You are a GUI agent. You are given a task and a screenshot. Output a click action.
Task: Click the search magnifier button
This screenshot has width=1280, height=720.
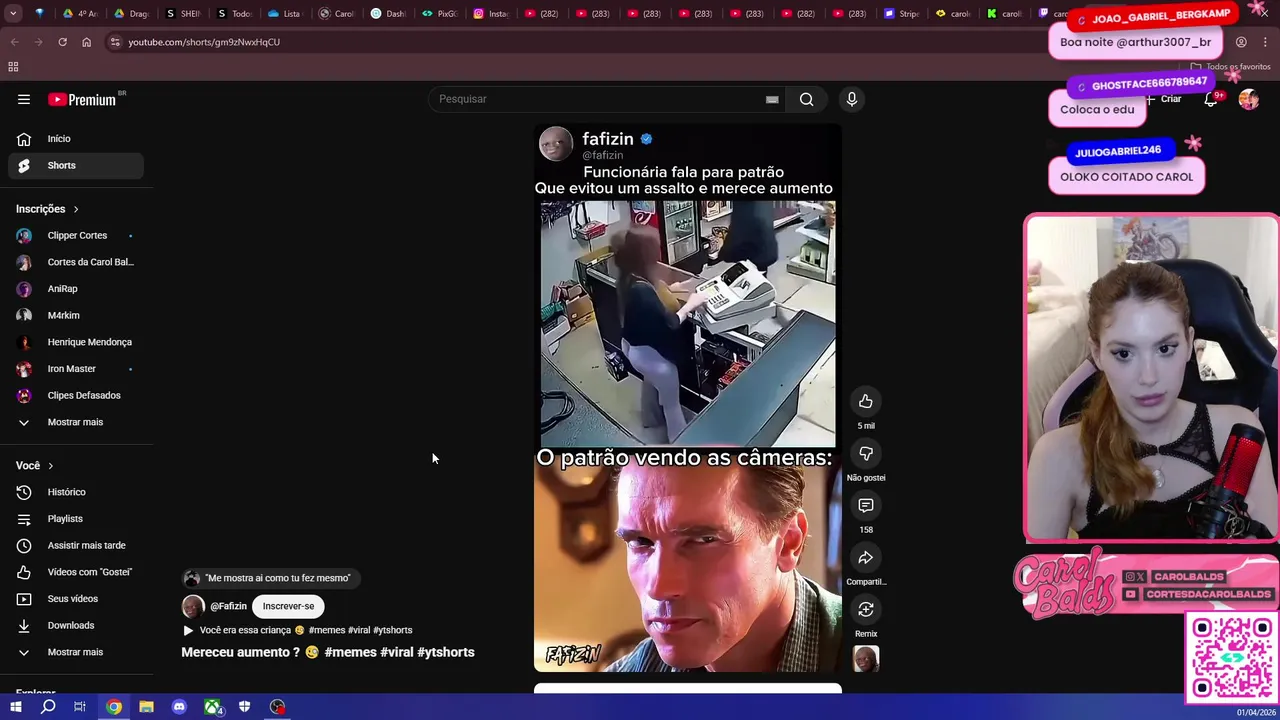point(806,99)
